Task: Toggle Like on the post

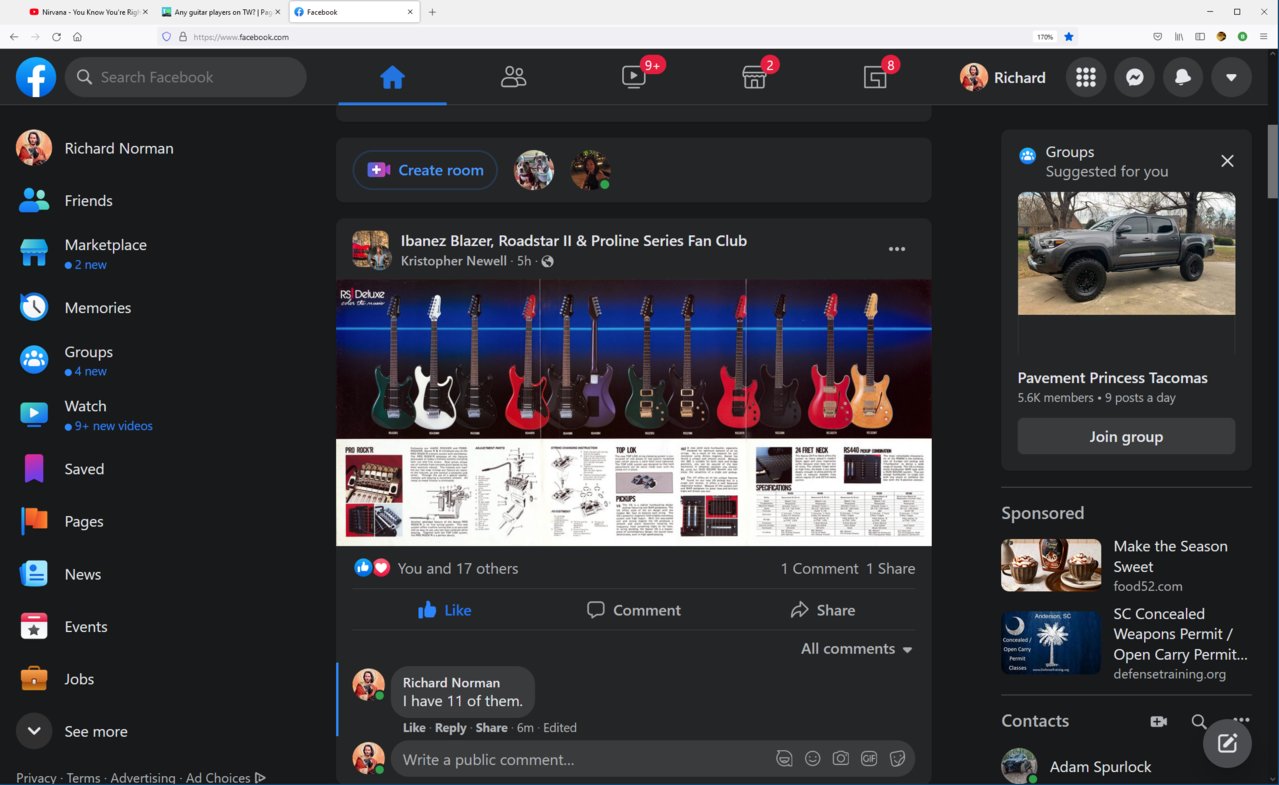Action: 445,610
